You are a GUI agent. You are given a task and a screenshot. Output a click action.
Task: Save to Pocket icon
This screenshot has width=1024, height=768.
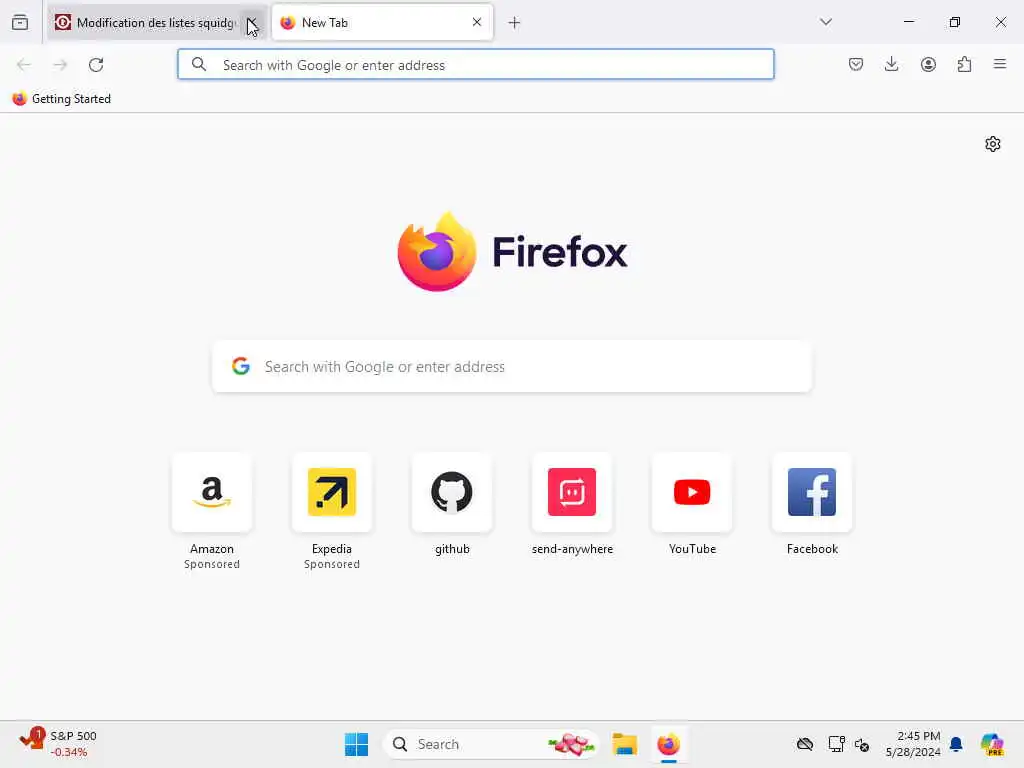856,64
